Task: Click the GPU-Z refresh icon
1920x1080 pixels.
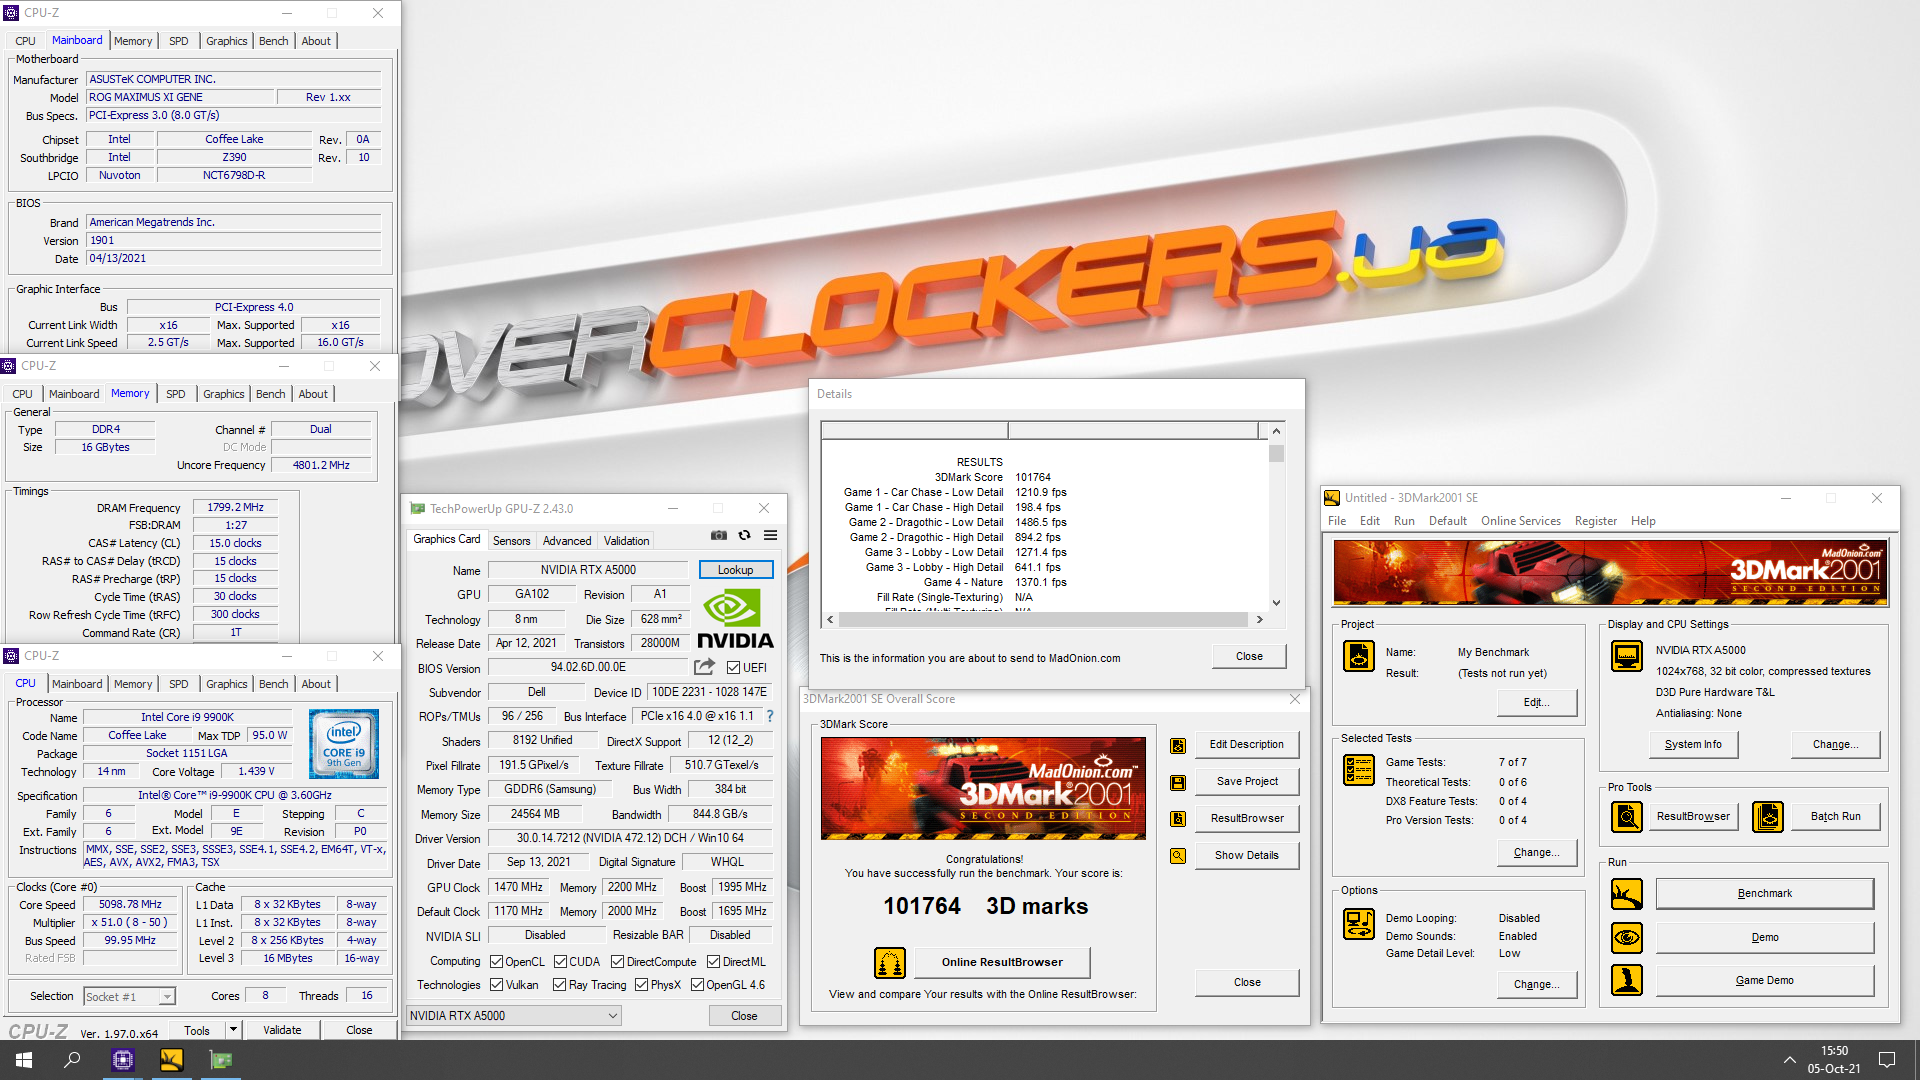Action: tap(744, 536)
